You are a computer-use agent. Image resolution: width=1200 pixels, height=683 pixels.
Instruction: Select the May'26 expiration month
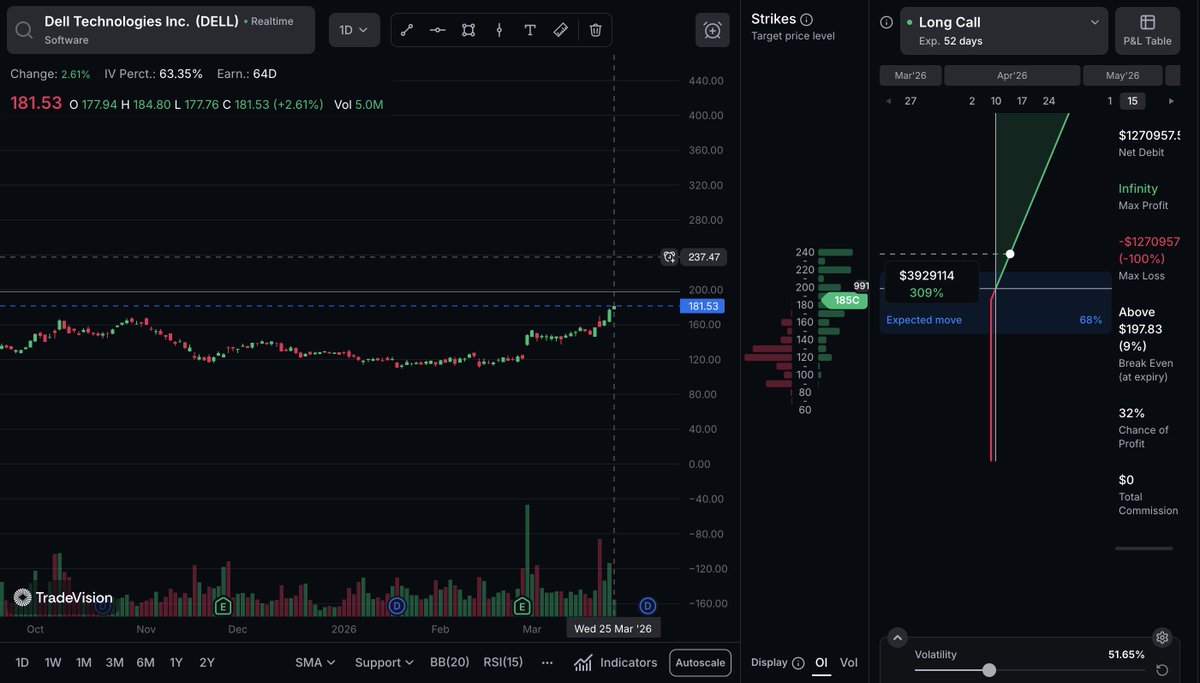(1123, 75)
